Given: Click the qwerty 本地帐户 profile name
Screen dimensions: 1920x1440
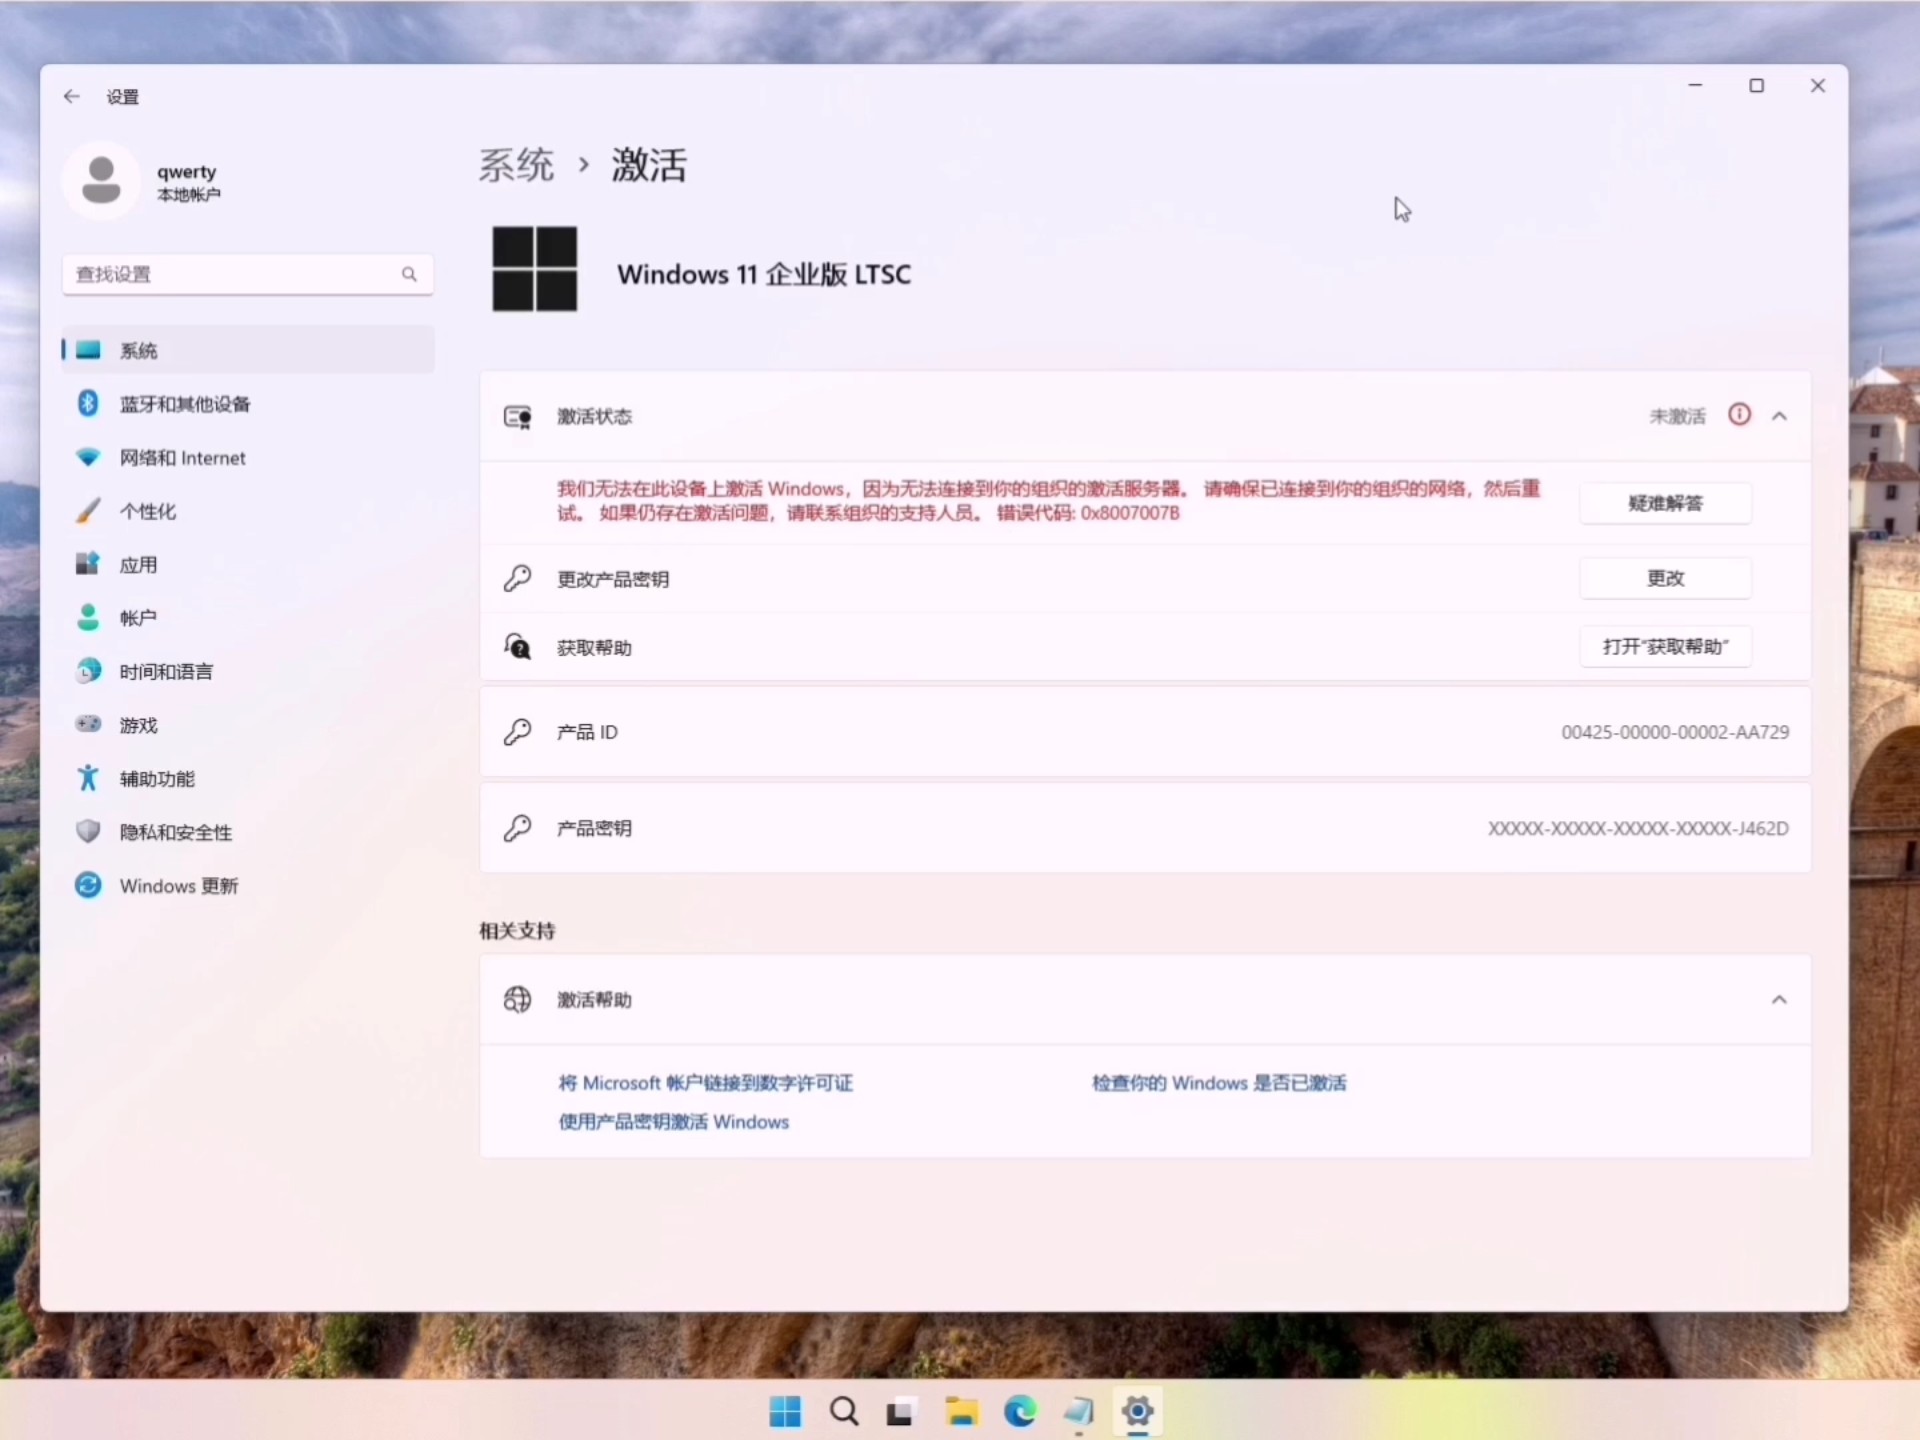Looking at the screenshot, I should 188,182.
